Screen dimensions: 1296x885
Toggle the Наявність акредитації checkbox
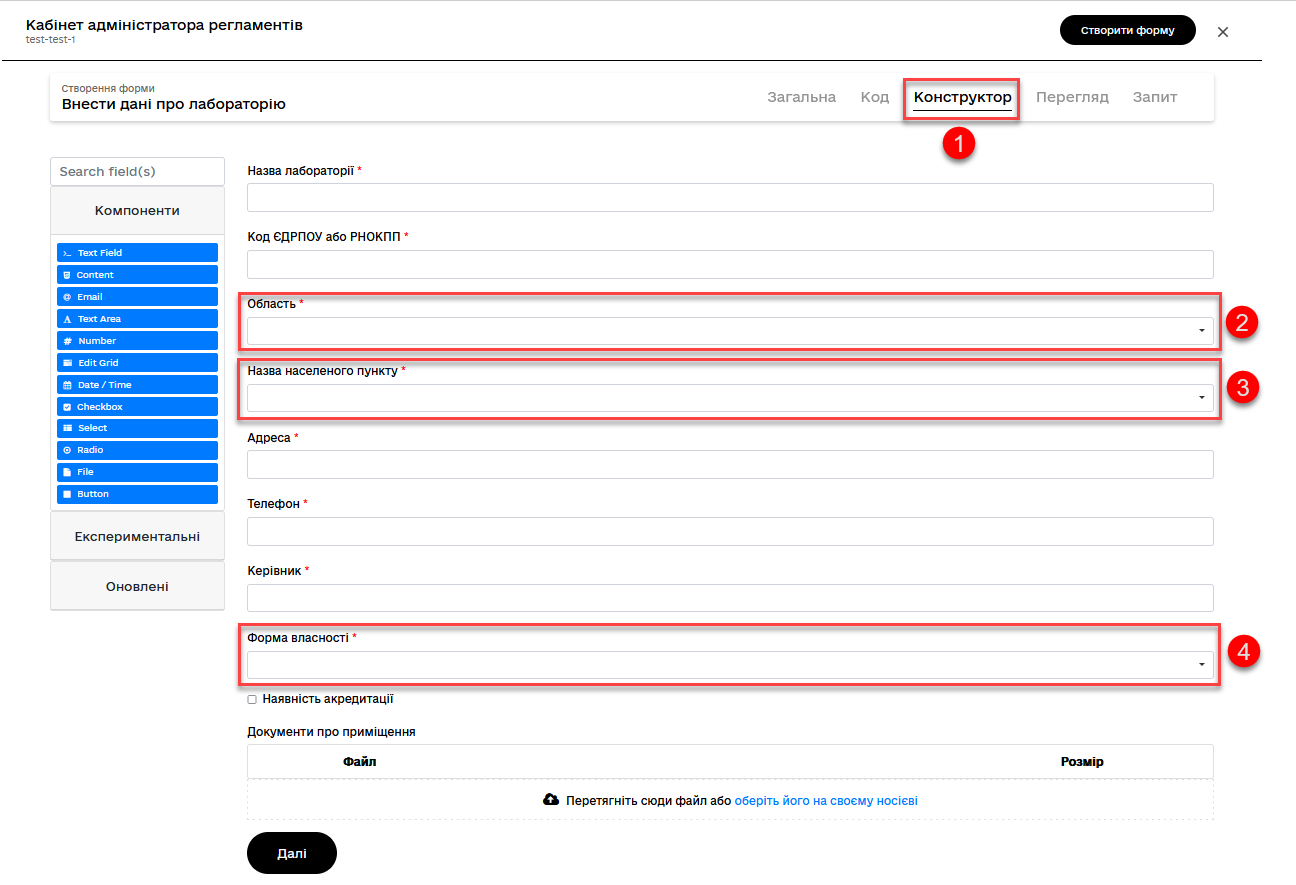click(x=252, y=700)
